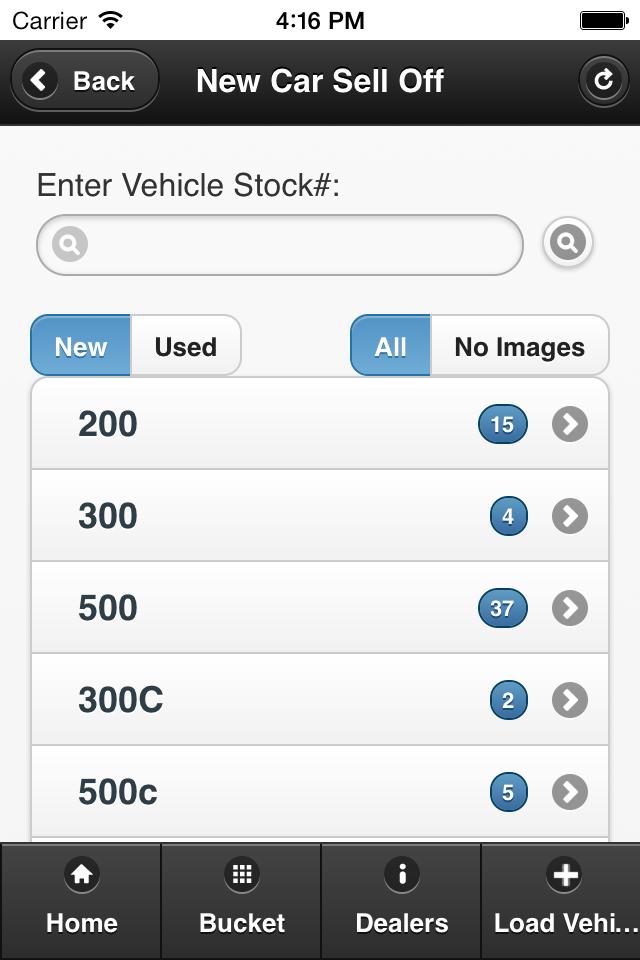Tap the Dealers tab label
The height and width of the screenshot is (960, 640).
401,923
